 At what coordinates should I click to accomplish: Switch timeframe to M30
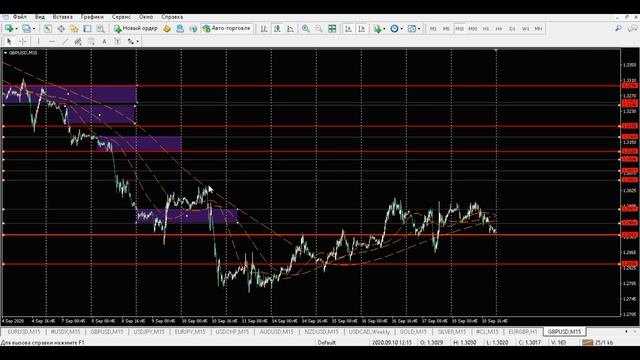click(473, 29)
